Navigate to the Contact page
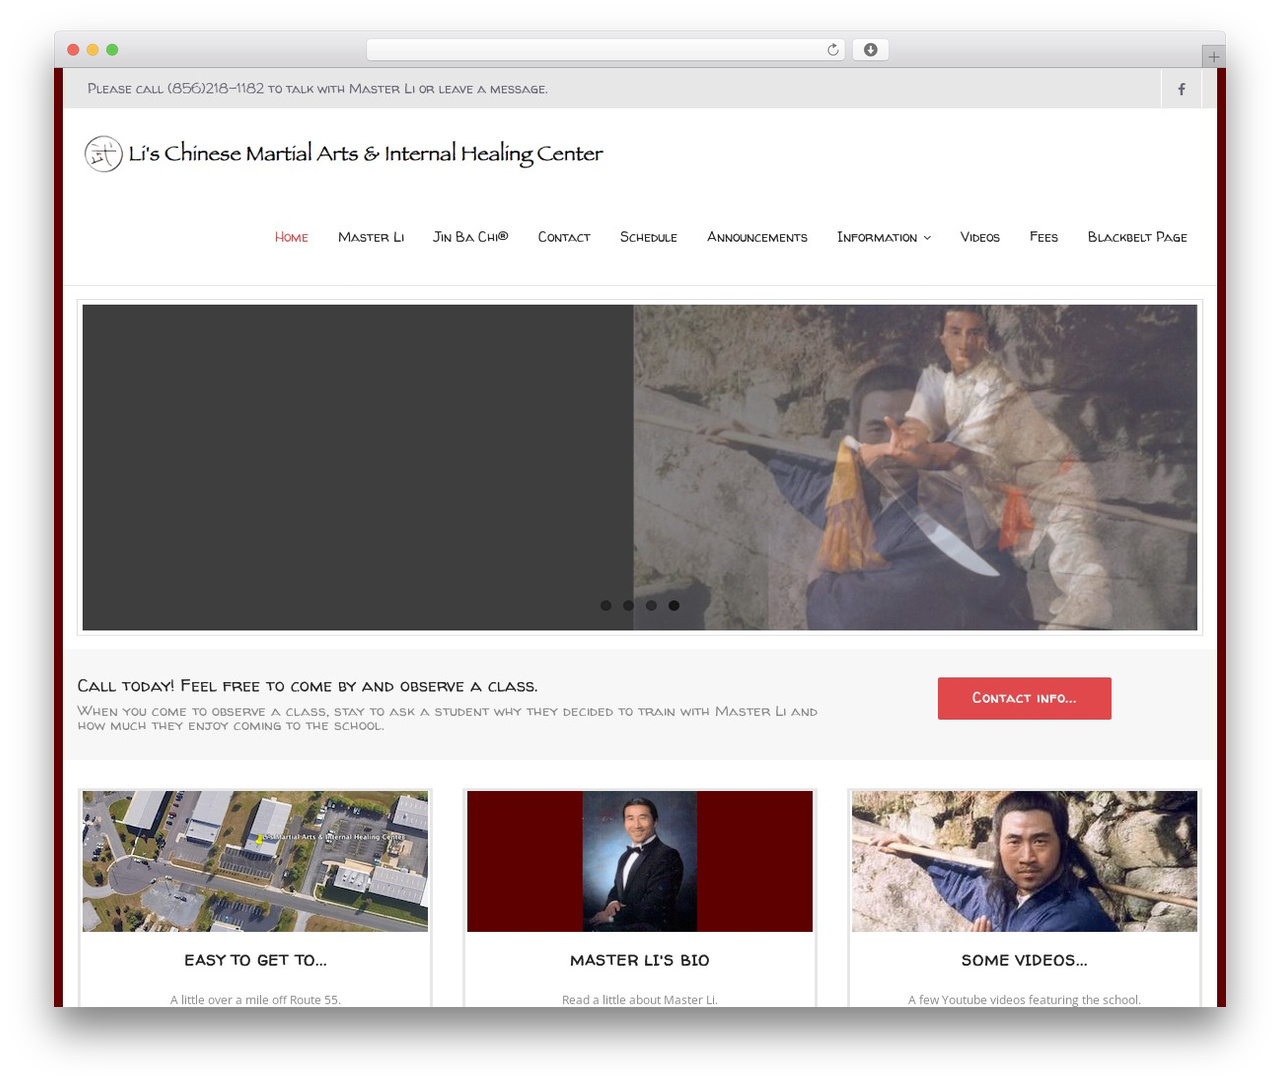Viewport: 1280px width, 1084px height. coord(564,237)
